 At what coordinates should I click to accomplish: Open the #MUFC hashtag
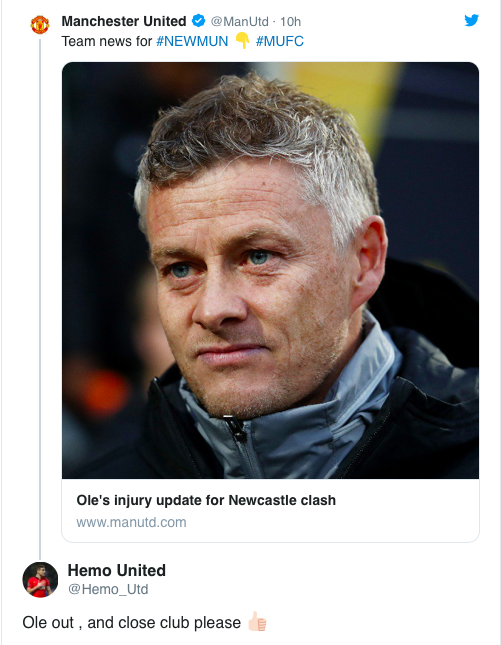(280, 41)
